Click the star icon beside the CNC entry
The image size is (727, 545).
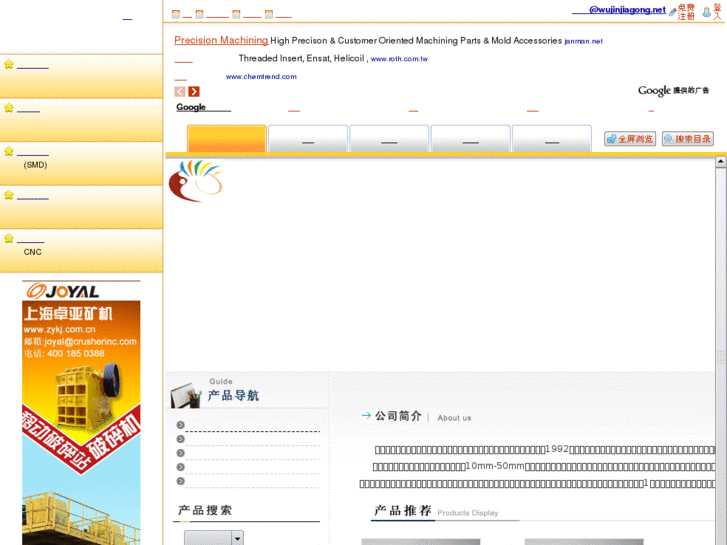[9, 238]
